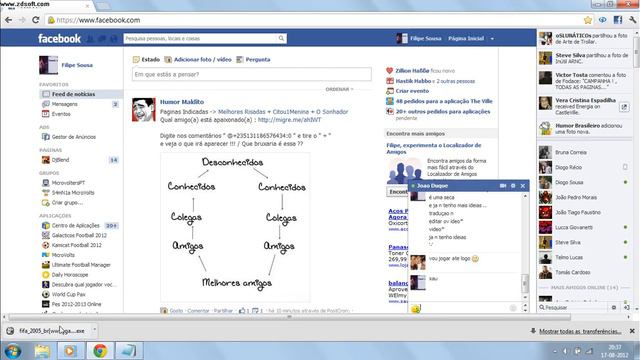Open Windows Start button

click(x=12, y=351)
